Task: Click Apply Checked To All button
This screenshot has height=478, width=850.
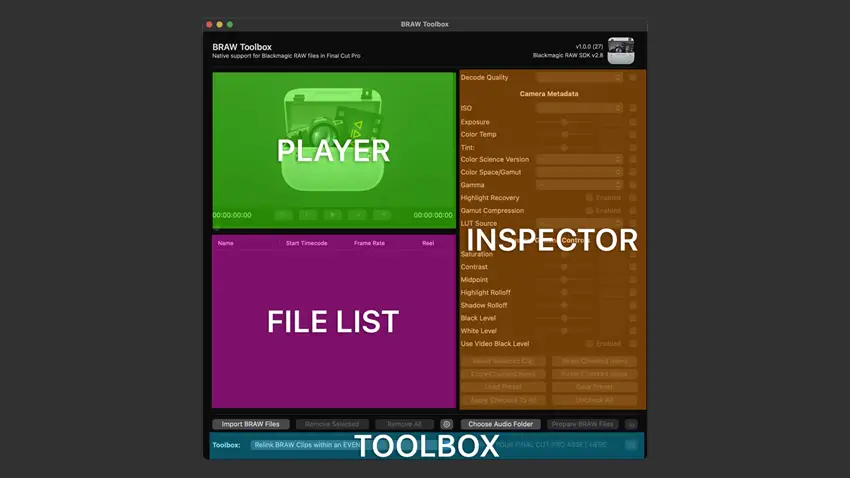Action: click(503, 400)
